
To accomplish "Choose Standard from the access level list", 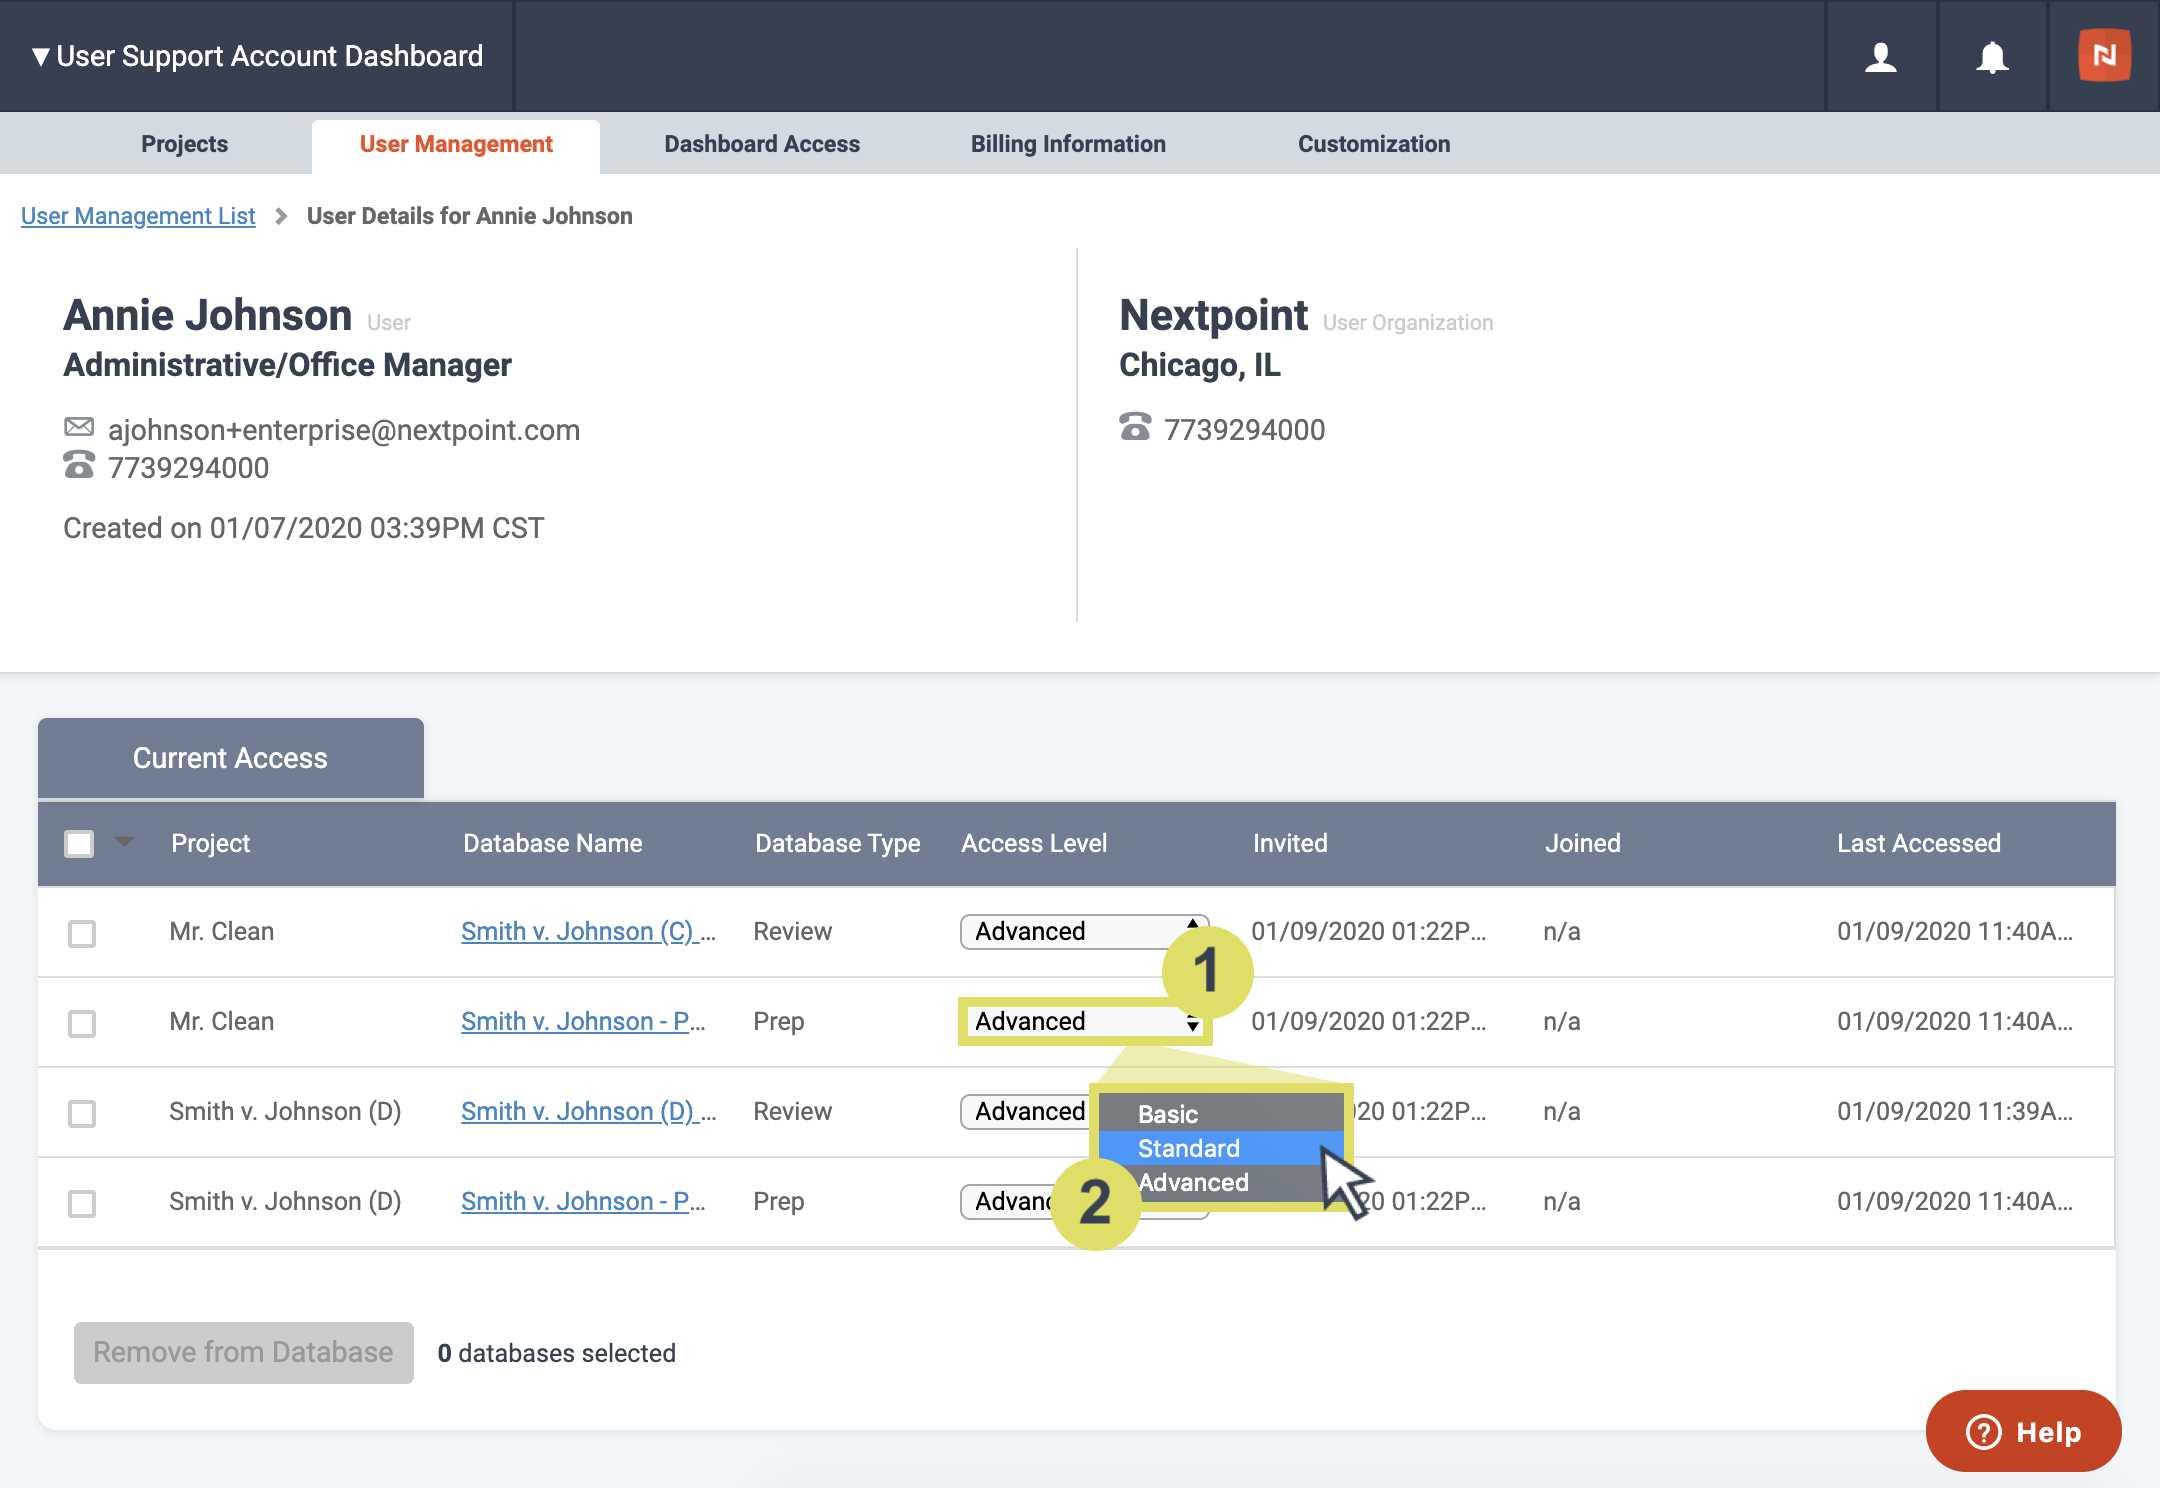I will (x=1220, y=1148).
